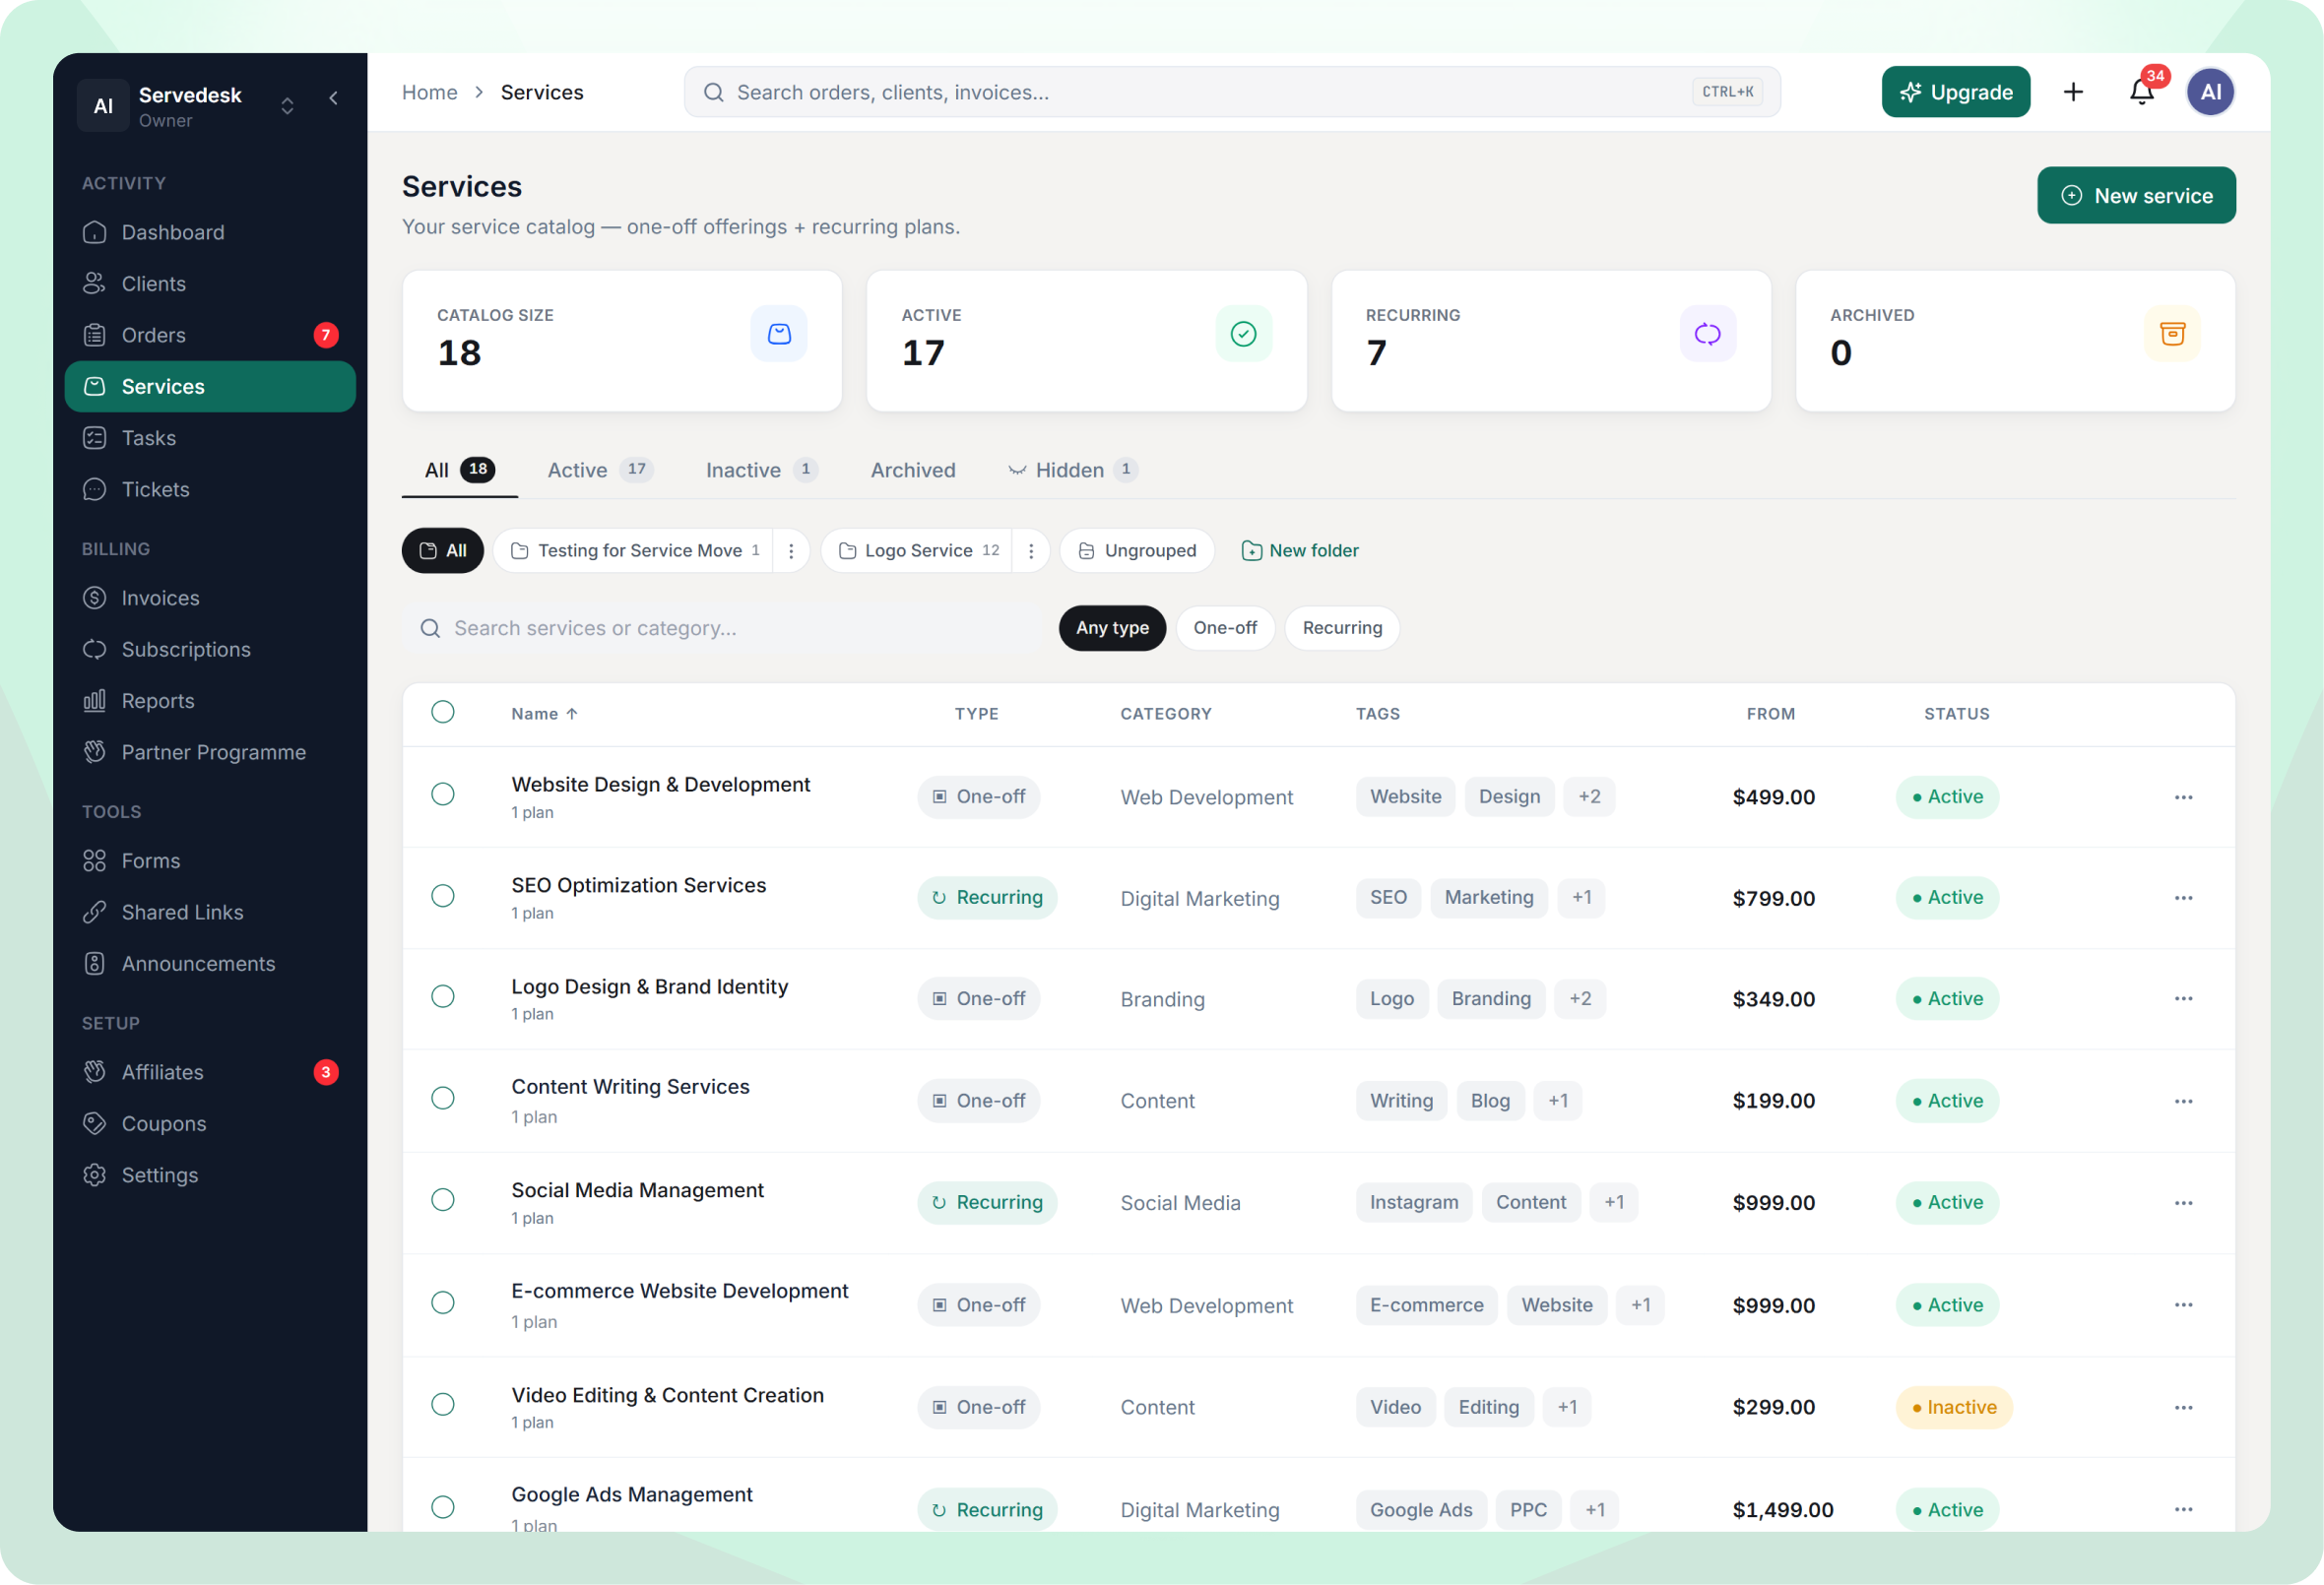Open Tasks in the sidebar
The image size is (2324, 1585).
210,438
